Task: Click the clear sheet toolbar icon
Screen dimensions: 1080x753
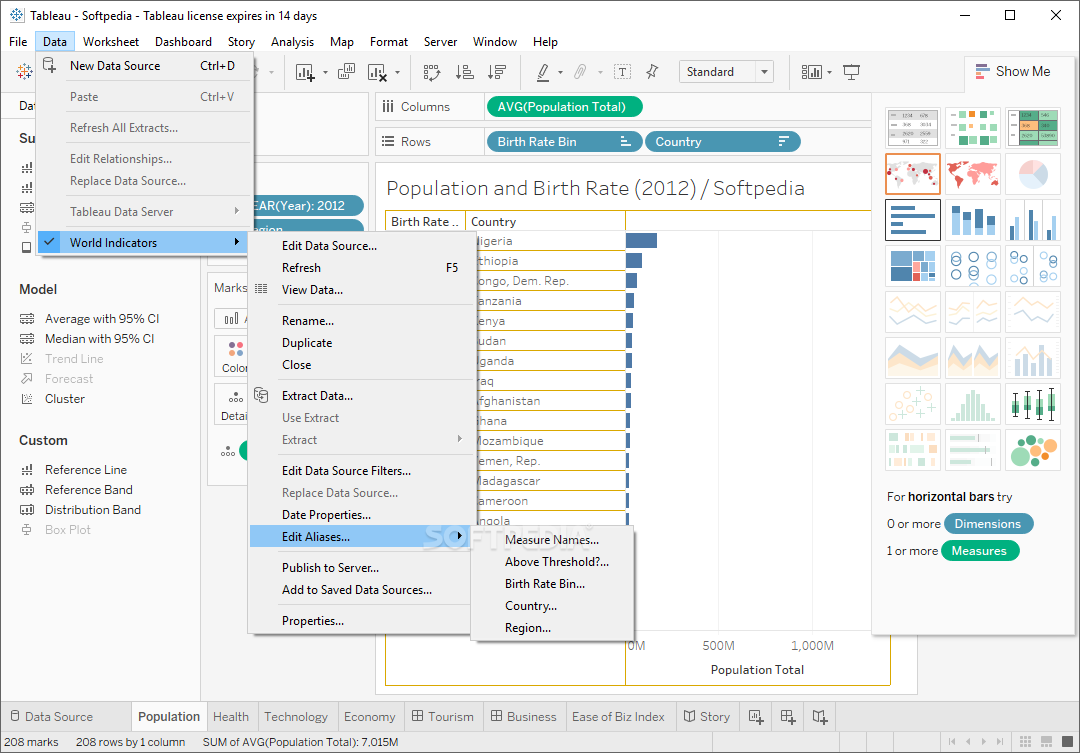Action: coord(377,72)
